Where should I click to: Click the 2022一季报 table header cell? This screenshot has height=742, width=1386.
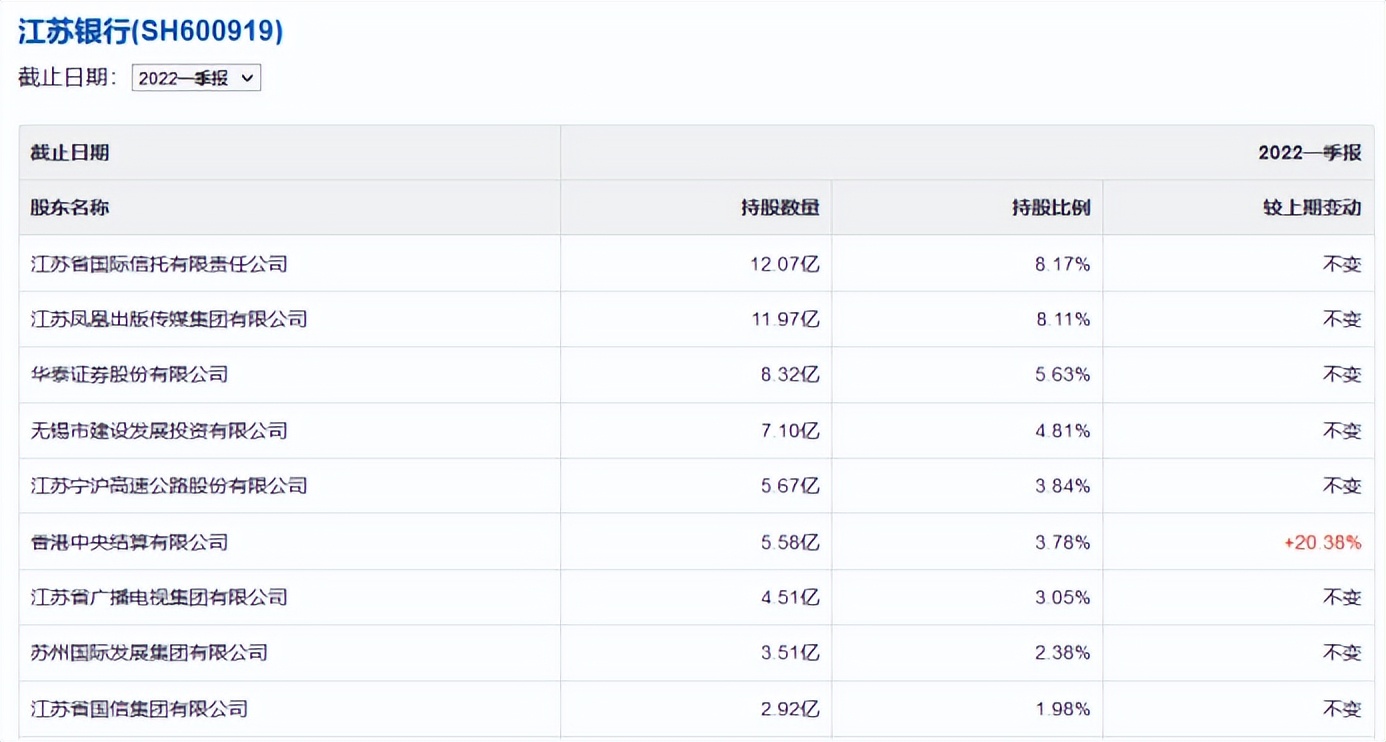pyautogui.click(x=1309, y=153)
